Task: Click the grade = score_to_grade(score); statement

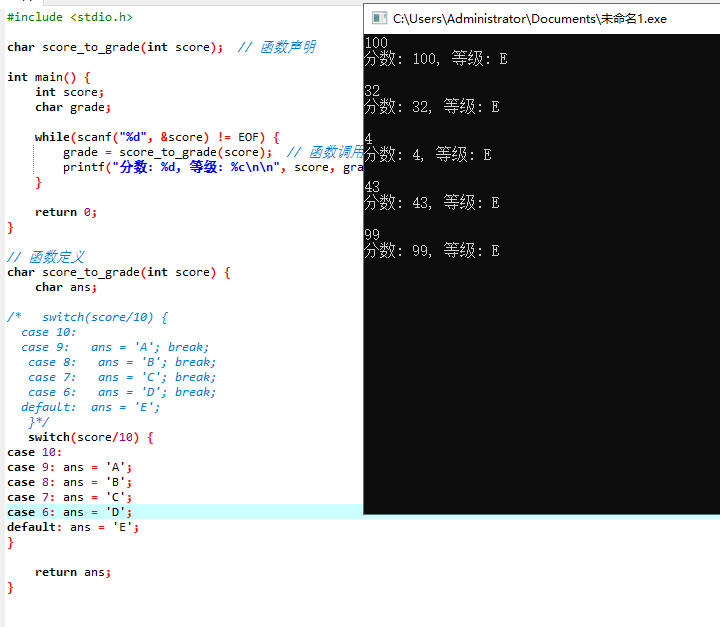Action: coord(168,153)
